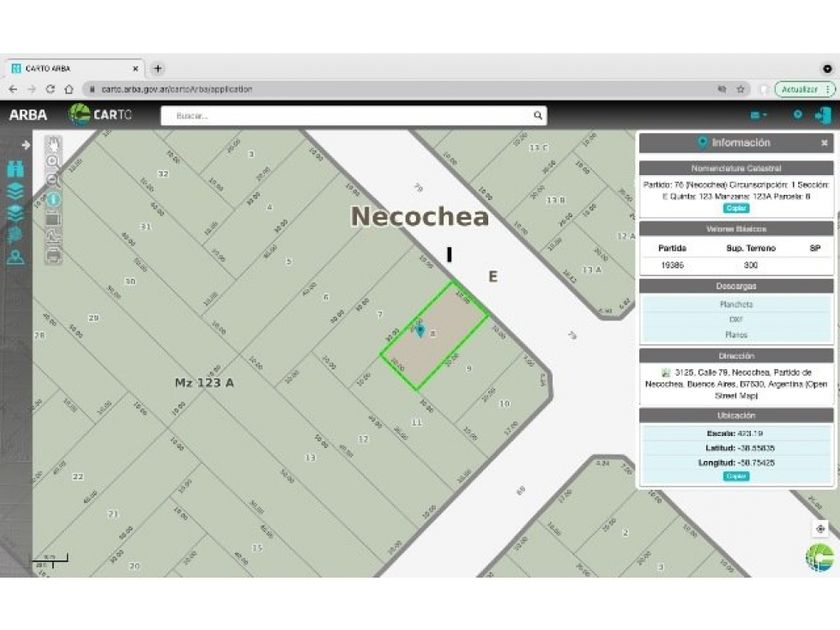Bookmark the page with the star icon
The image size is (840, 630).
740,89
